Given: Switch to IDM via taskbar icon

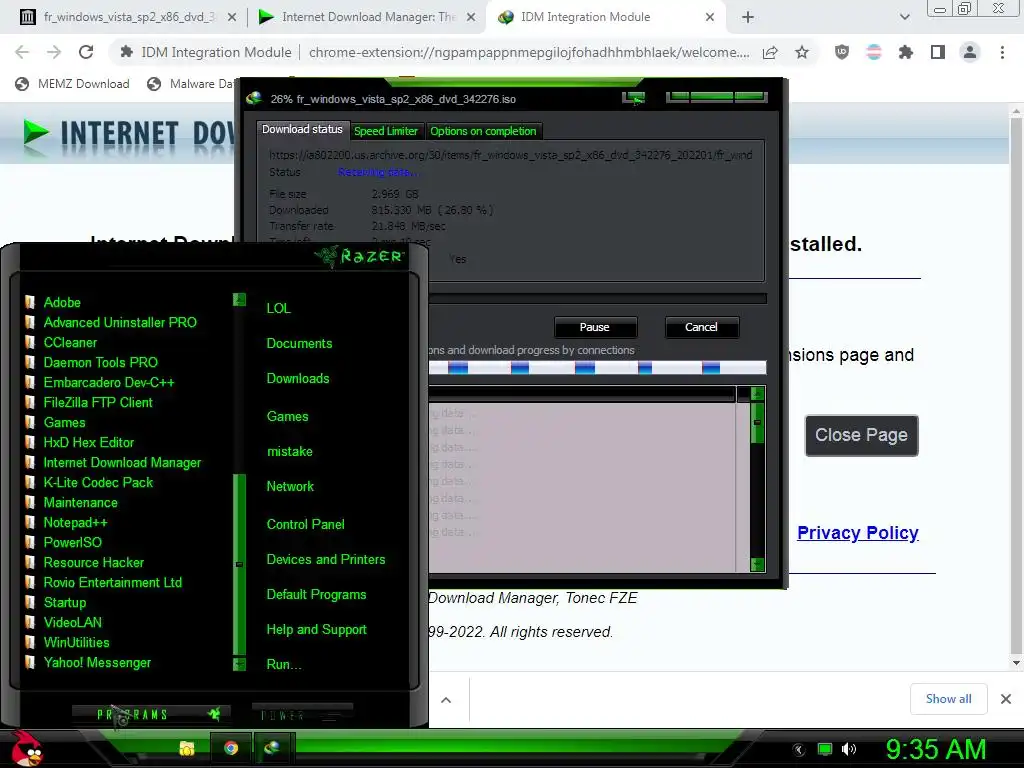Looking at the screenshot, I should point(272,748).
